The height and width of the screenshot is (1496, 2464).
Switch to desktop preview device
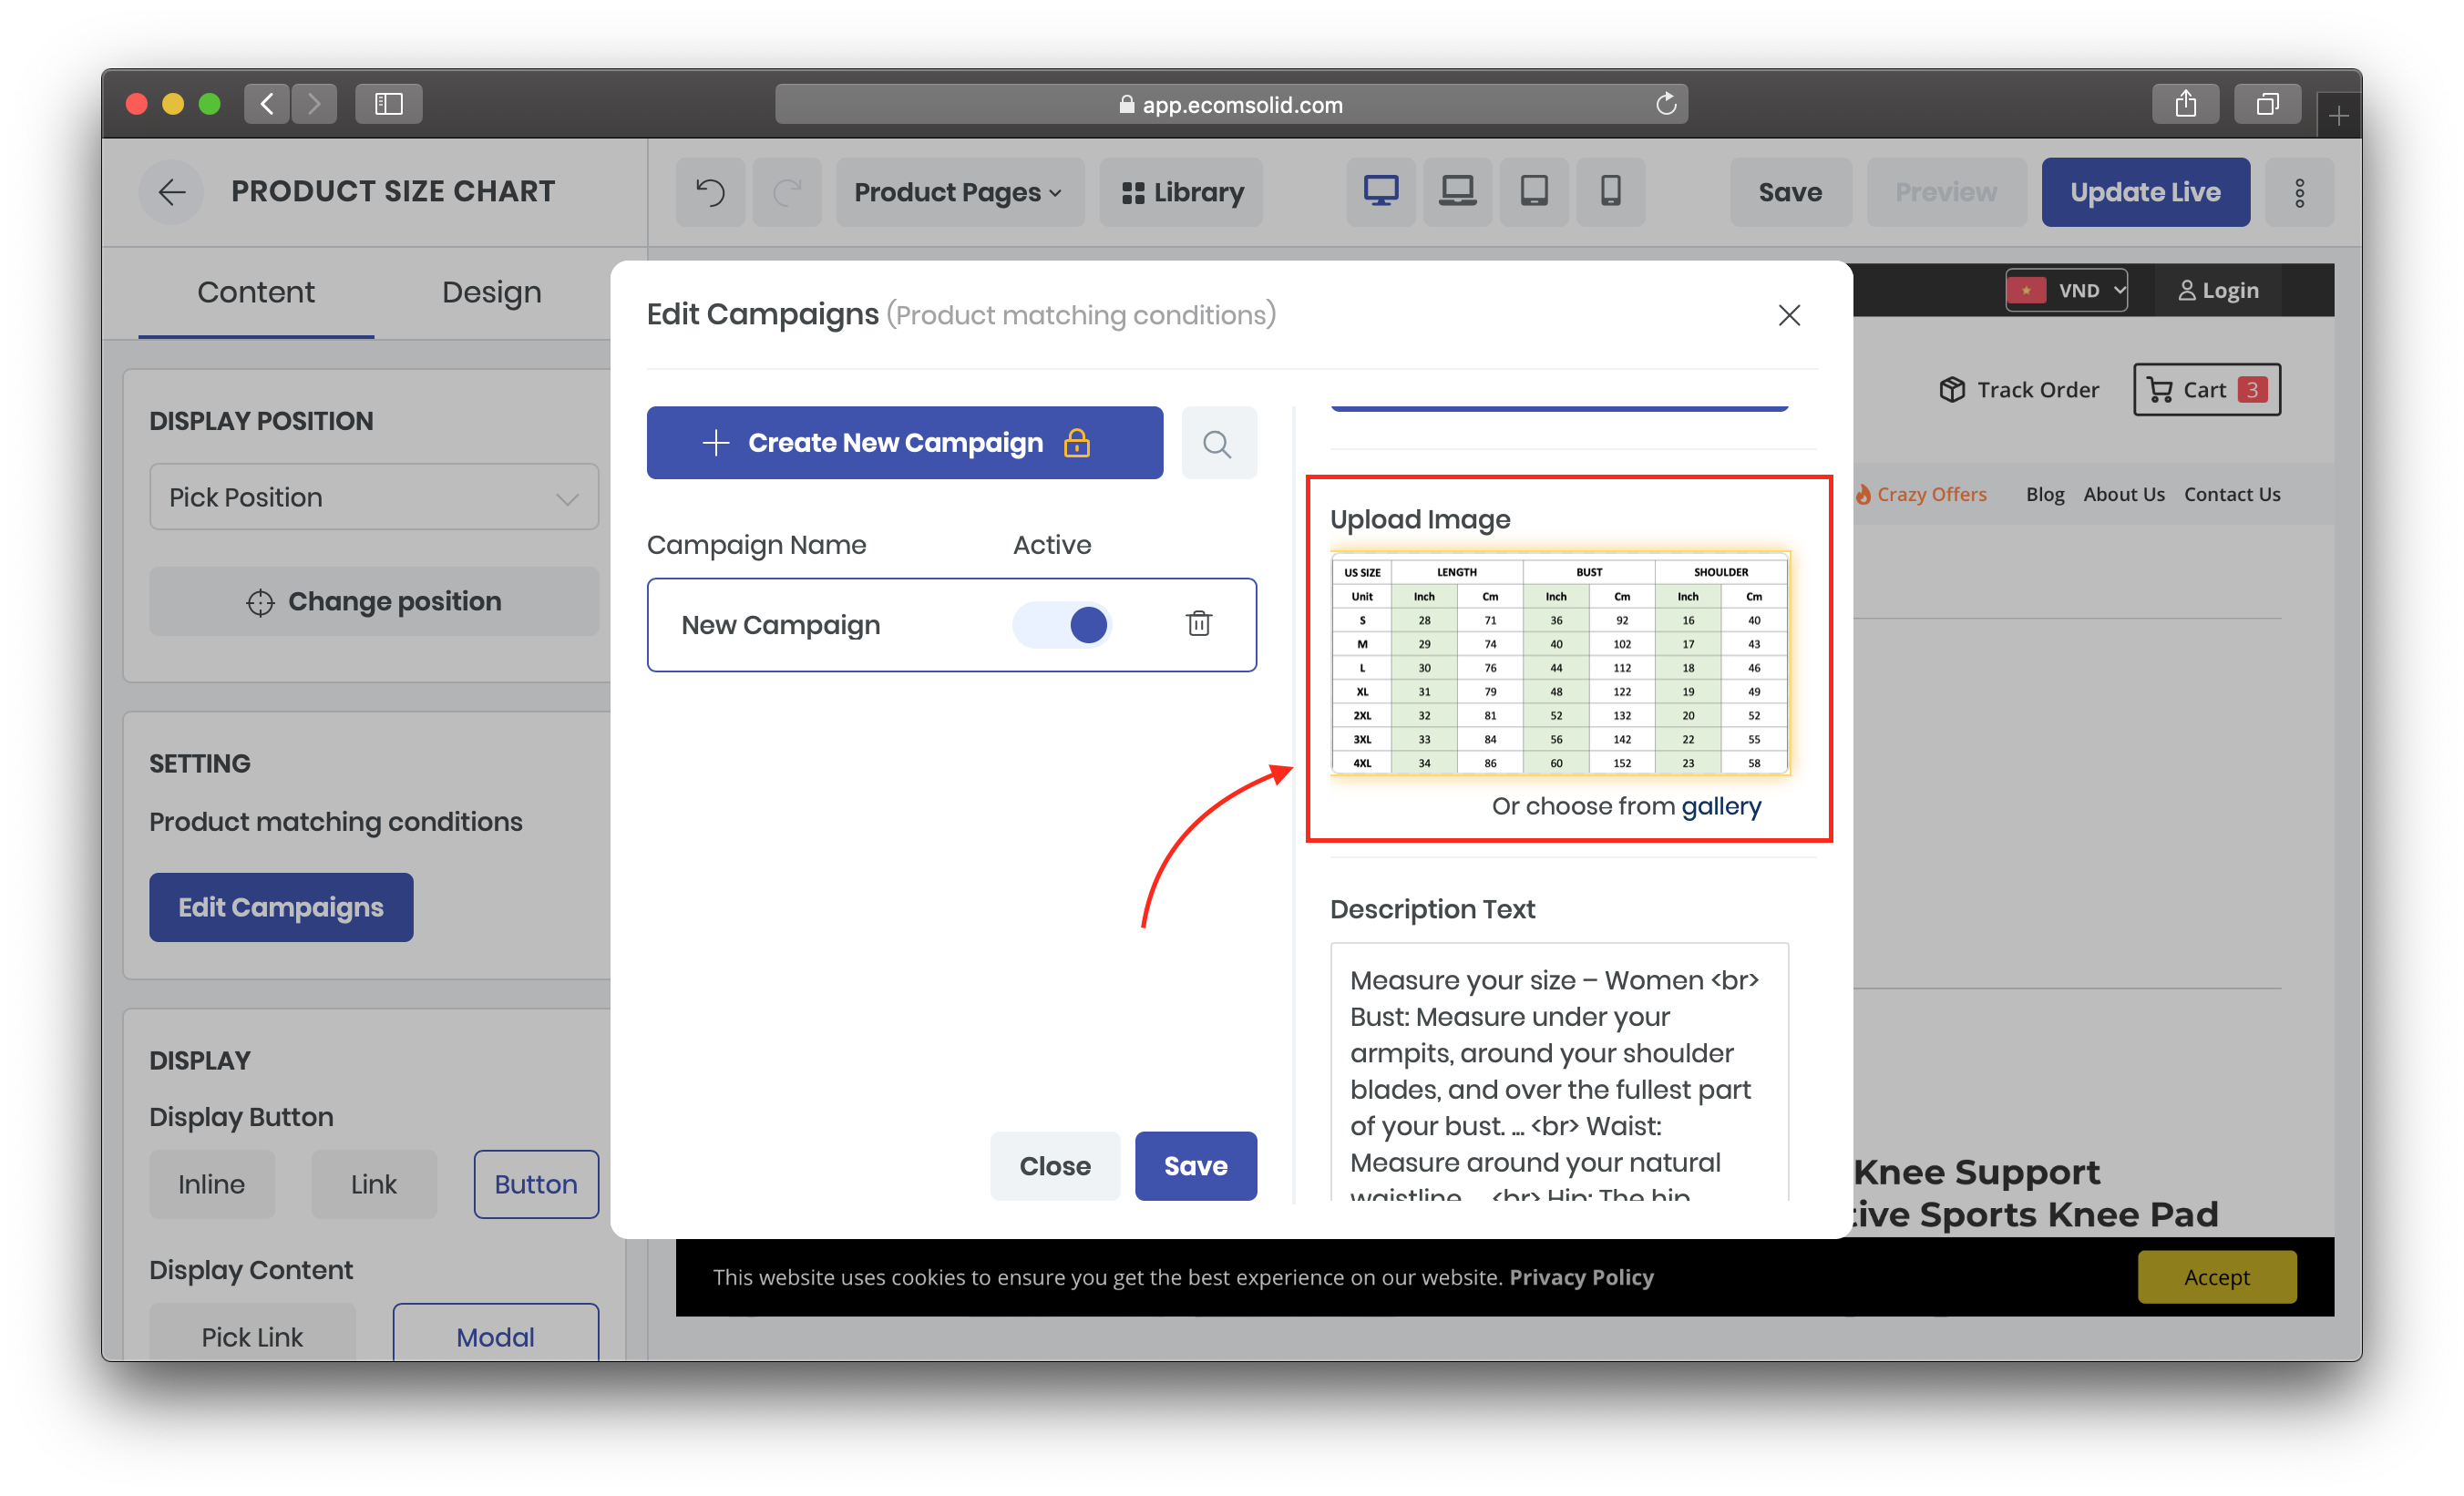[x=1380, y=191]
